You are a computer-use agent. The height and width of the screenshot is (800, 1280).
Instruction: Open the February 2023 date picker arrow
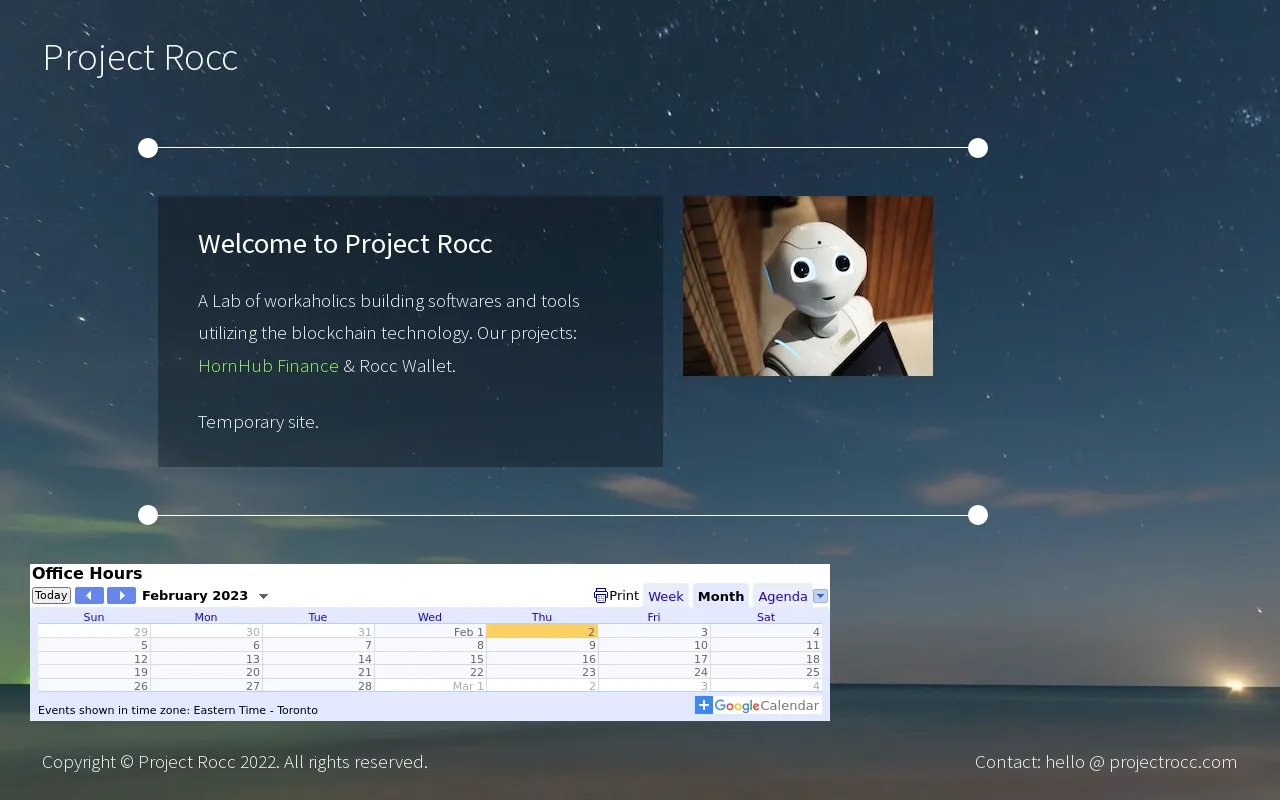coord(264,597)
